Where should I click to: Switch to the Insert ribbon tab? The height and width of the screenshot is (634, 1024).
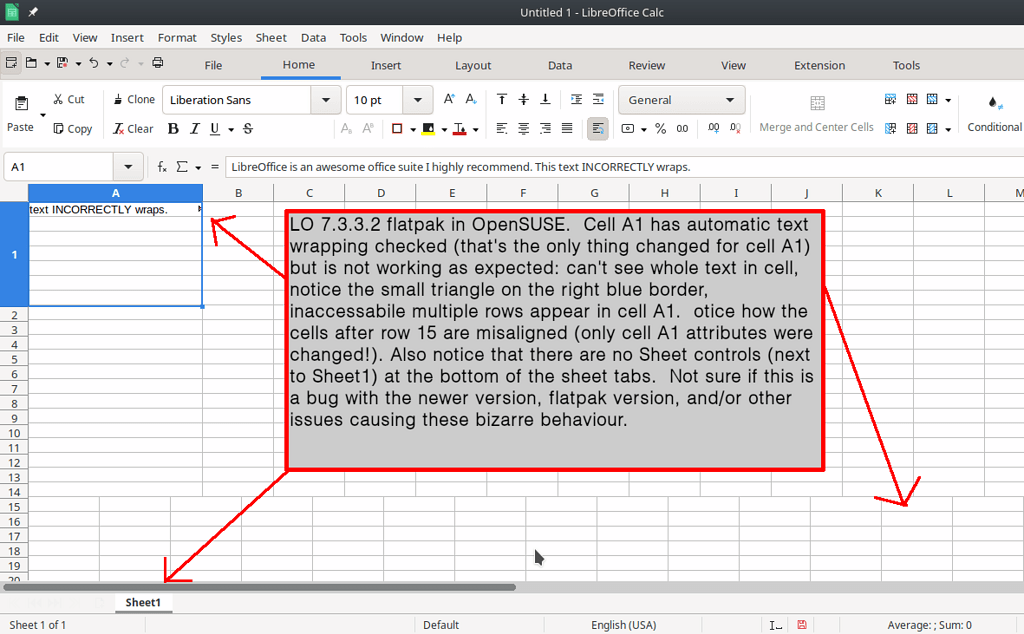click(385, 65)
